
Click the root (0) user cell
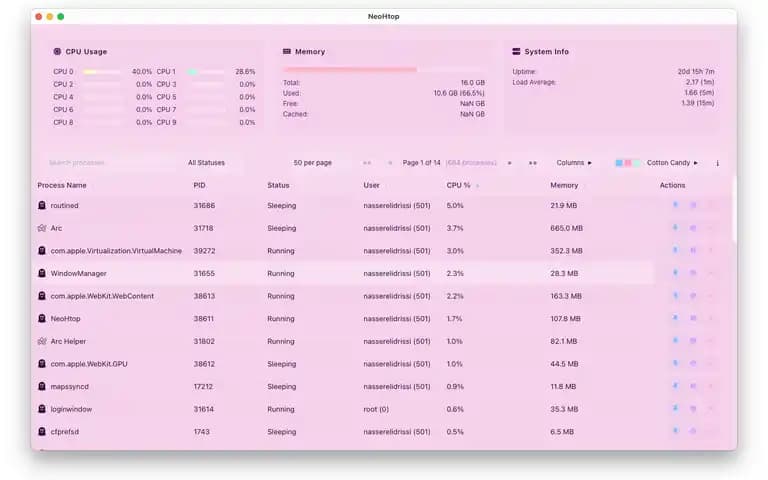(376, 408)
